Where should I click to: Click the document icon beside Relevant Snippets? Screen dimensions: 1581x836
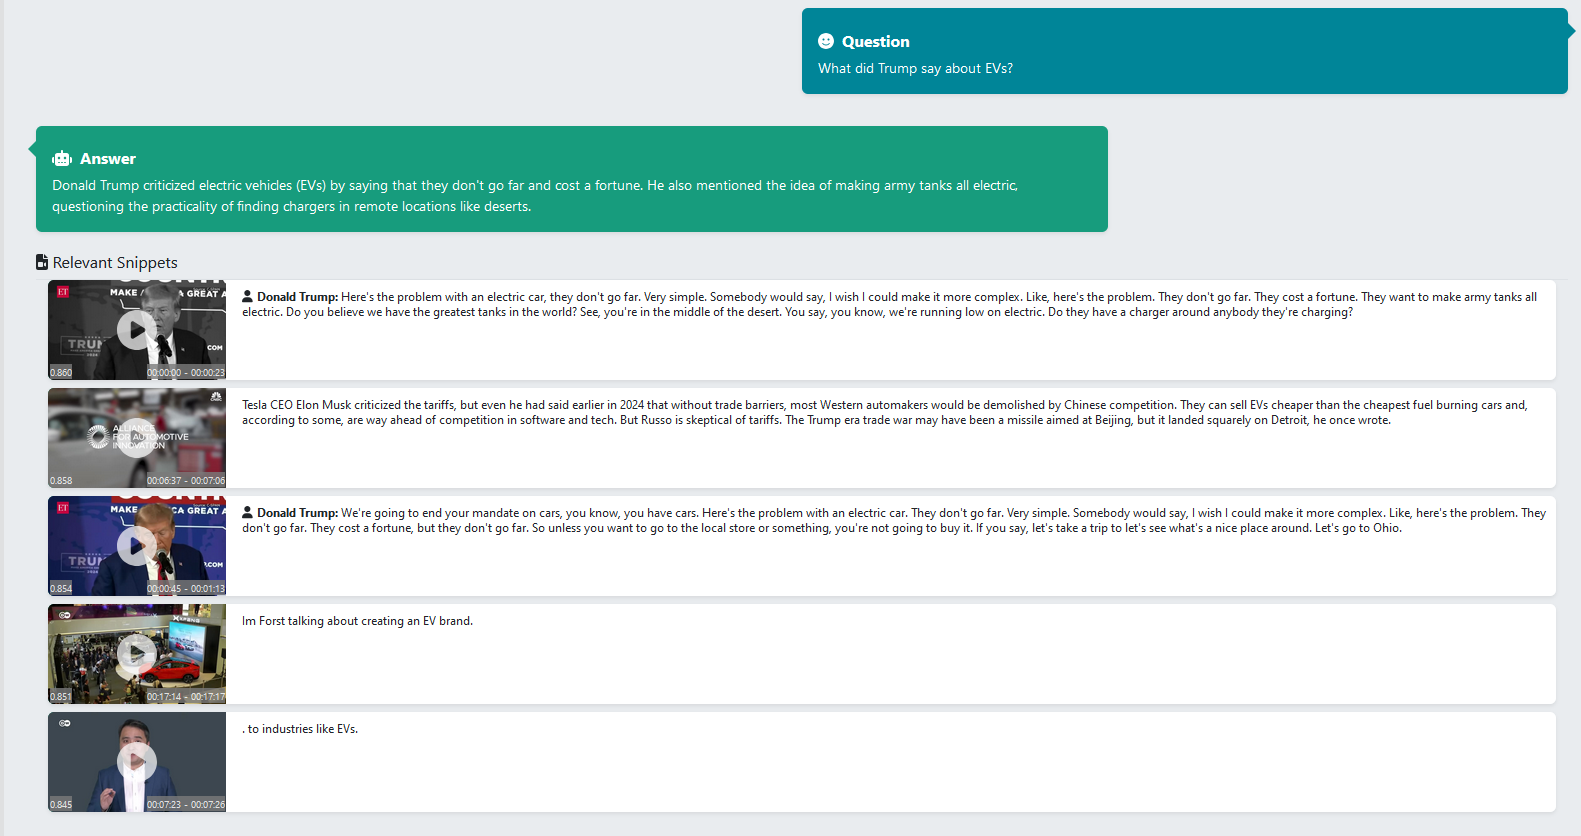tap(42, 262)
